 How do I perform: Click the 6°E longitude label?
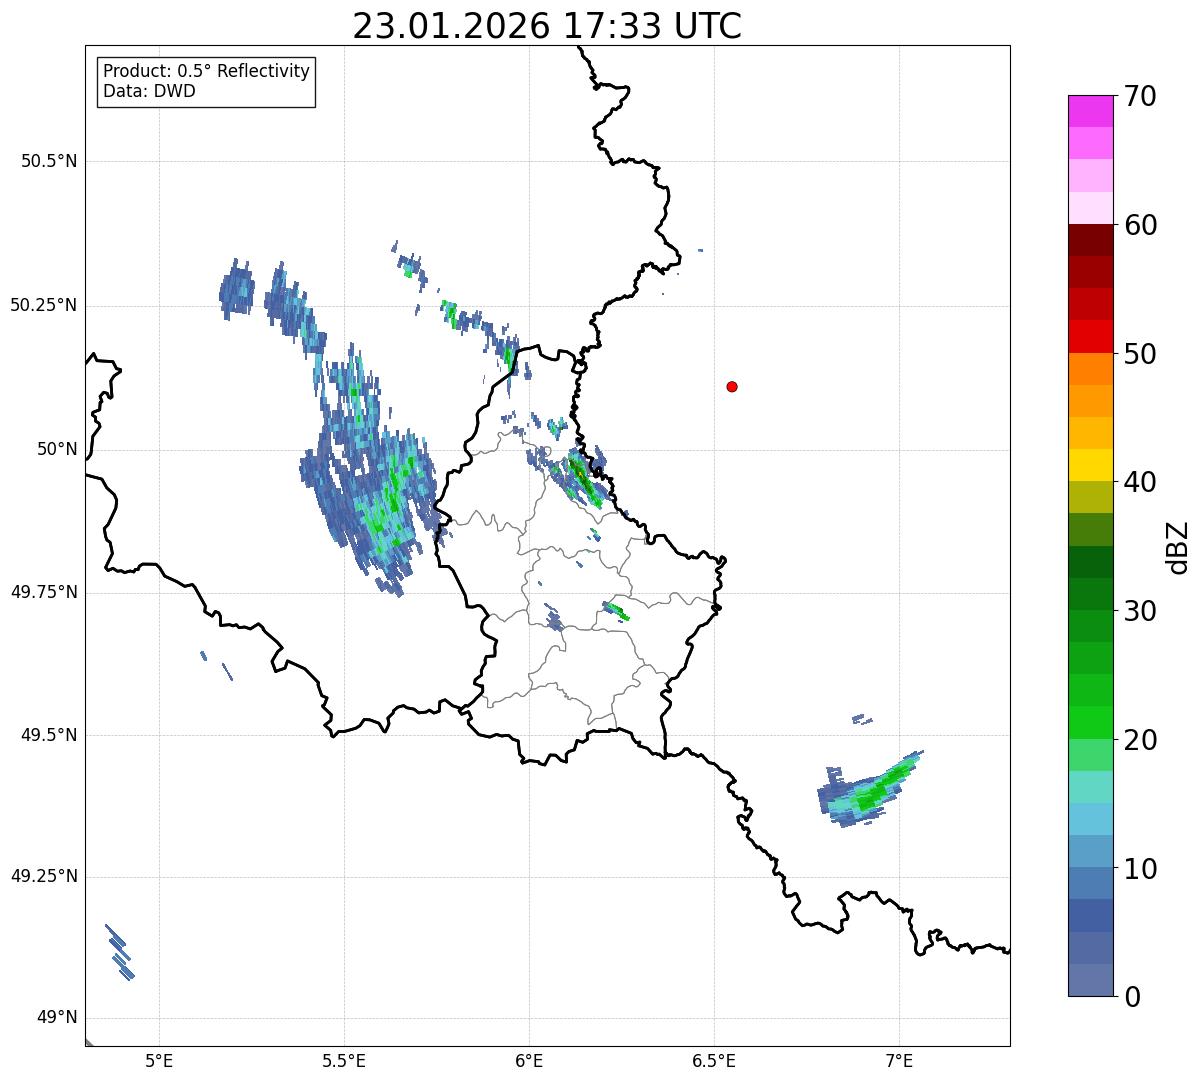[x=529, y=1061]
